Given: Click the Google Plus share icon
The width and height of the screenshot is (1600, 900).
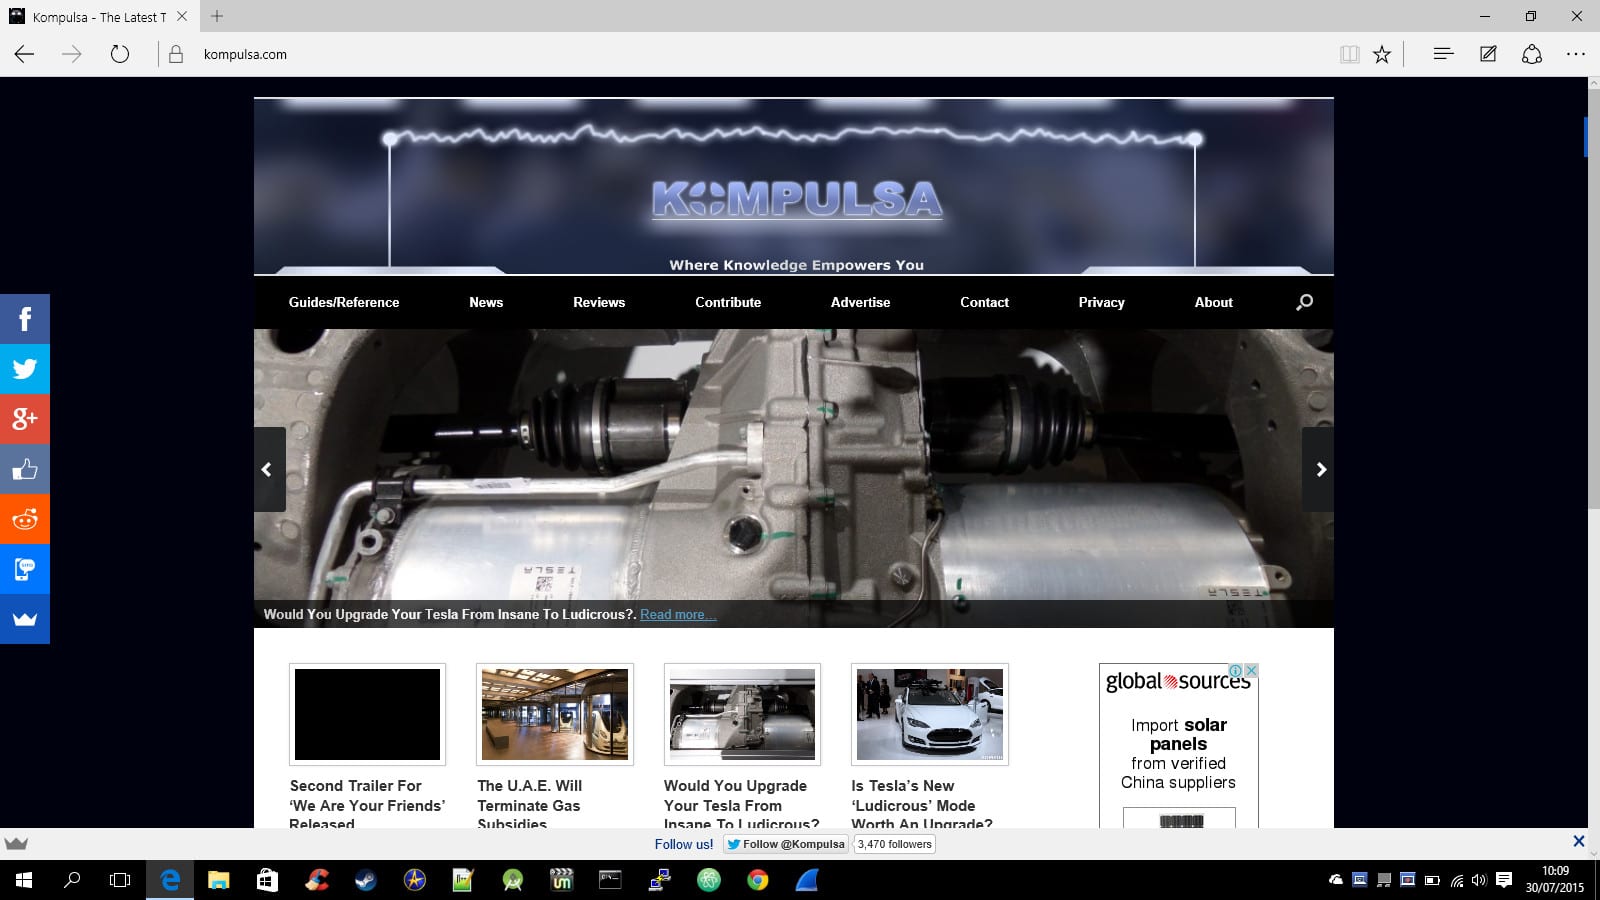Looking at the screenshot, I should 25,419.
